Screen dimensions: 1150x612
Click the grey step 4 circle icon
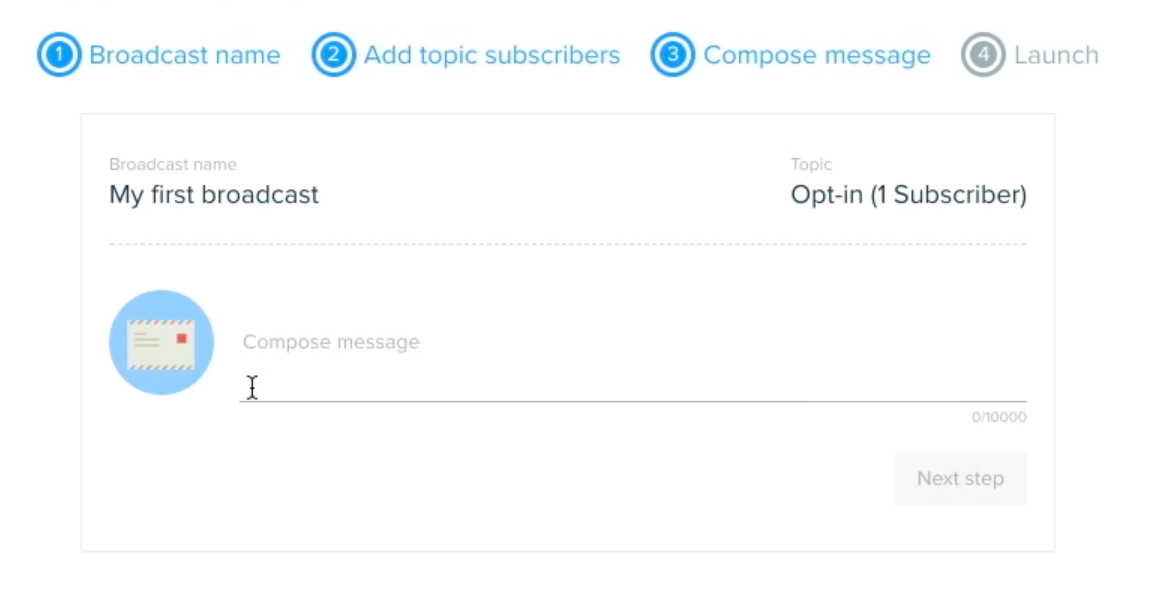pos(984,54)
